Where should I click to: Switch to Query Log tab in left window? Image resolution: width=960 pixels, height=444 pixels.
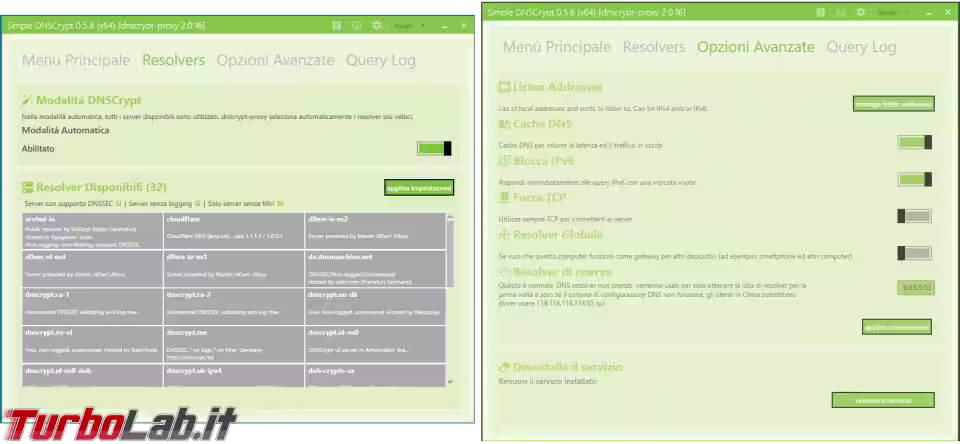[x=381, y=60]
